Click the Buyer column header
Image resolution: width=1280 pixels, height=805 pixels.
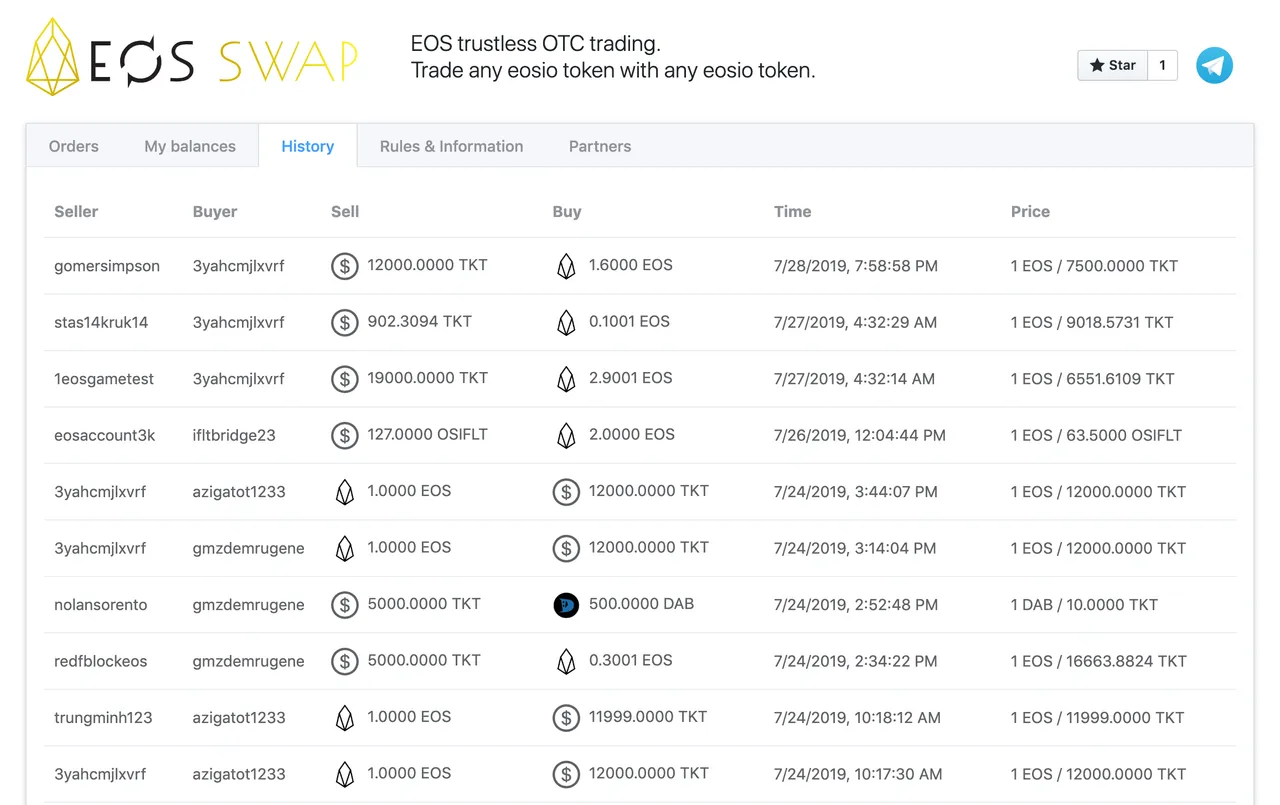pyautogui.click(x=215, y=211)
